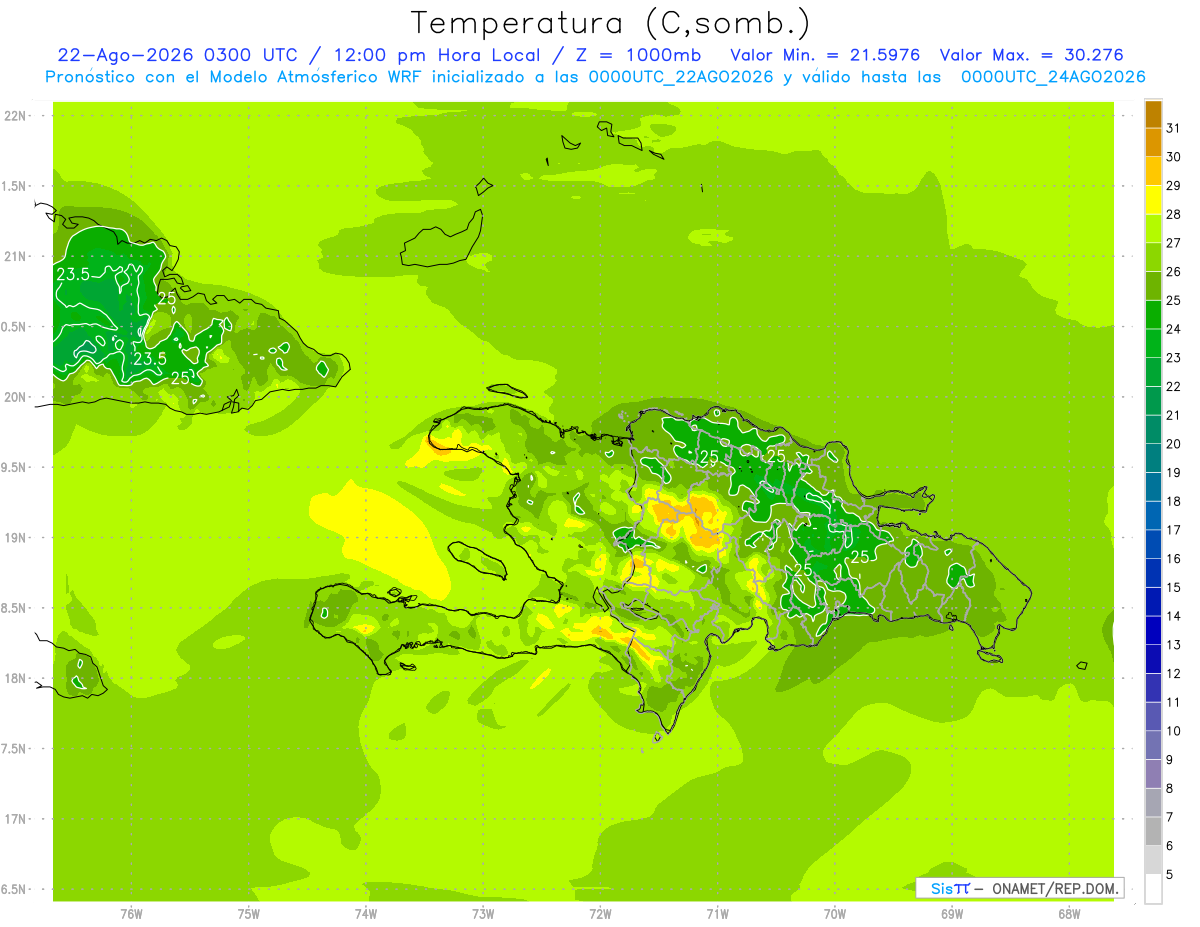Viewport: 1200px width, 927px height.
Task: Click the longitude label '73W'
Action: tap(483, 914)
